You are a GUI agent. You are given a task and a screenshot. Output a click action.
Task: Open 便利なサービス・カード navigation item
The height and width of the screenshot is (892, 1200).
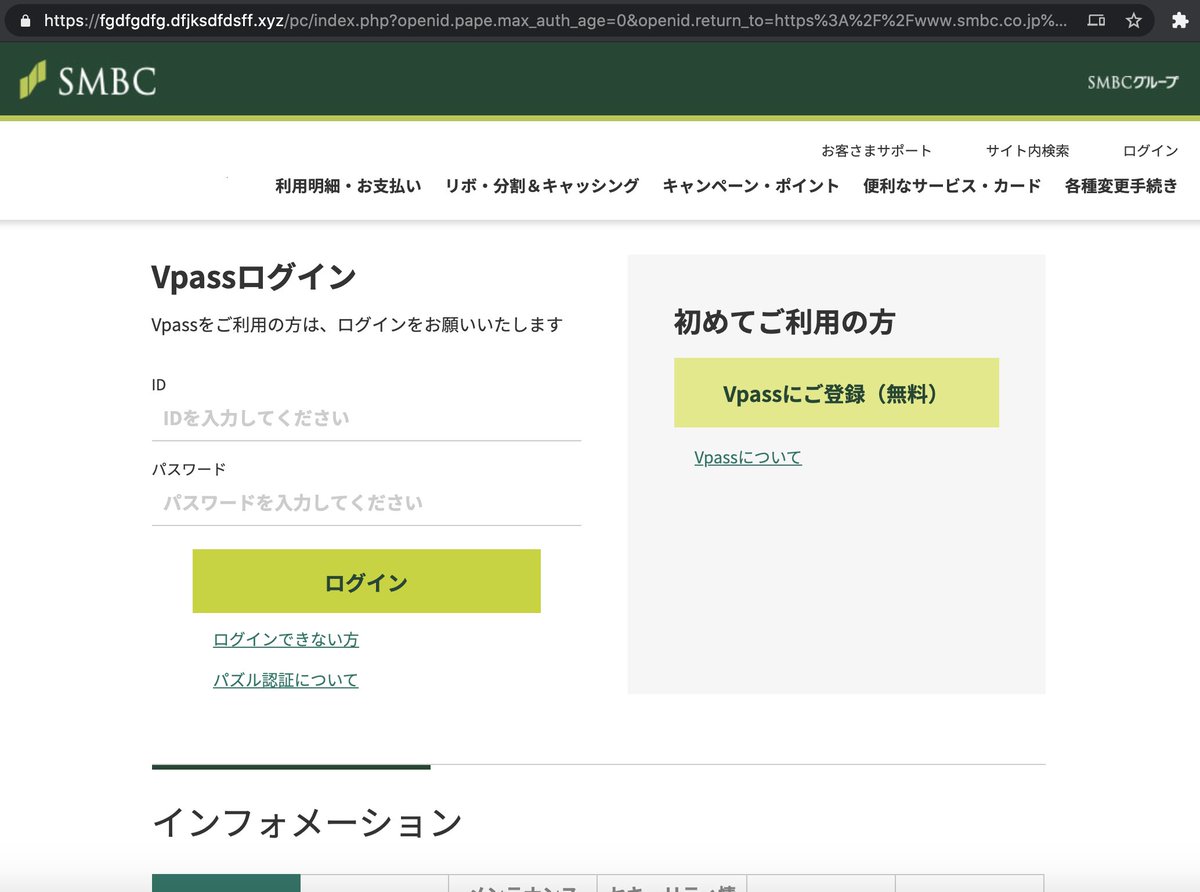point(952,186)
